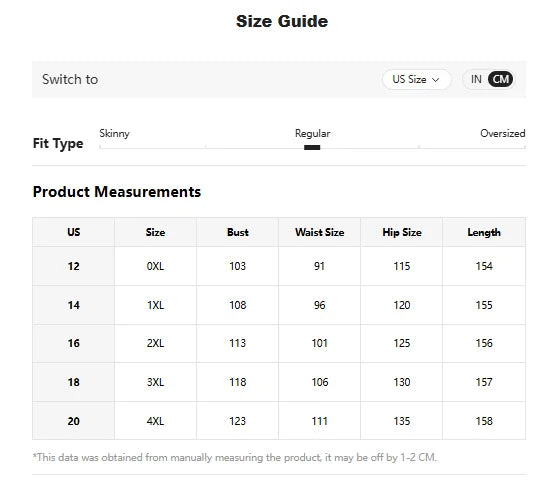Select the US 20 row header
The width and height of the screenshot is (549, 486).
coord(74,421)
